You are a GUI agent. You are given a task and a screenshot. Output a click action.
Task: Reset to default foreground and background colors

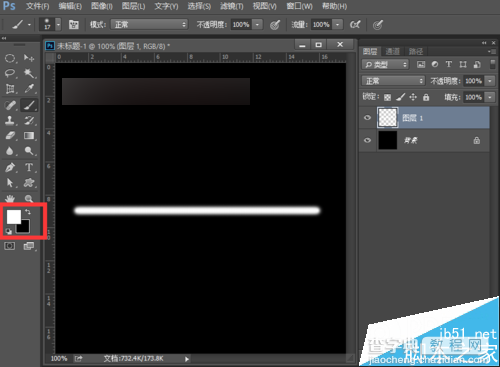[x=9, y=232]
